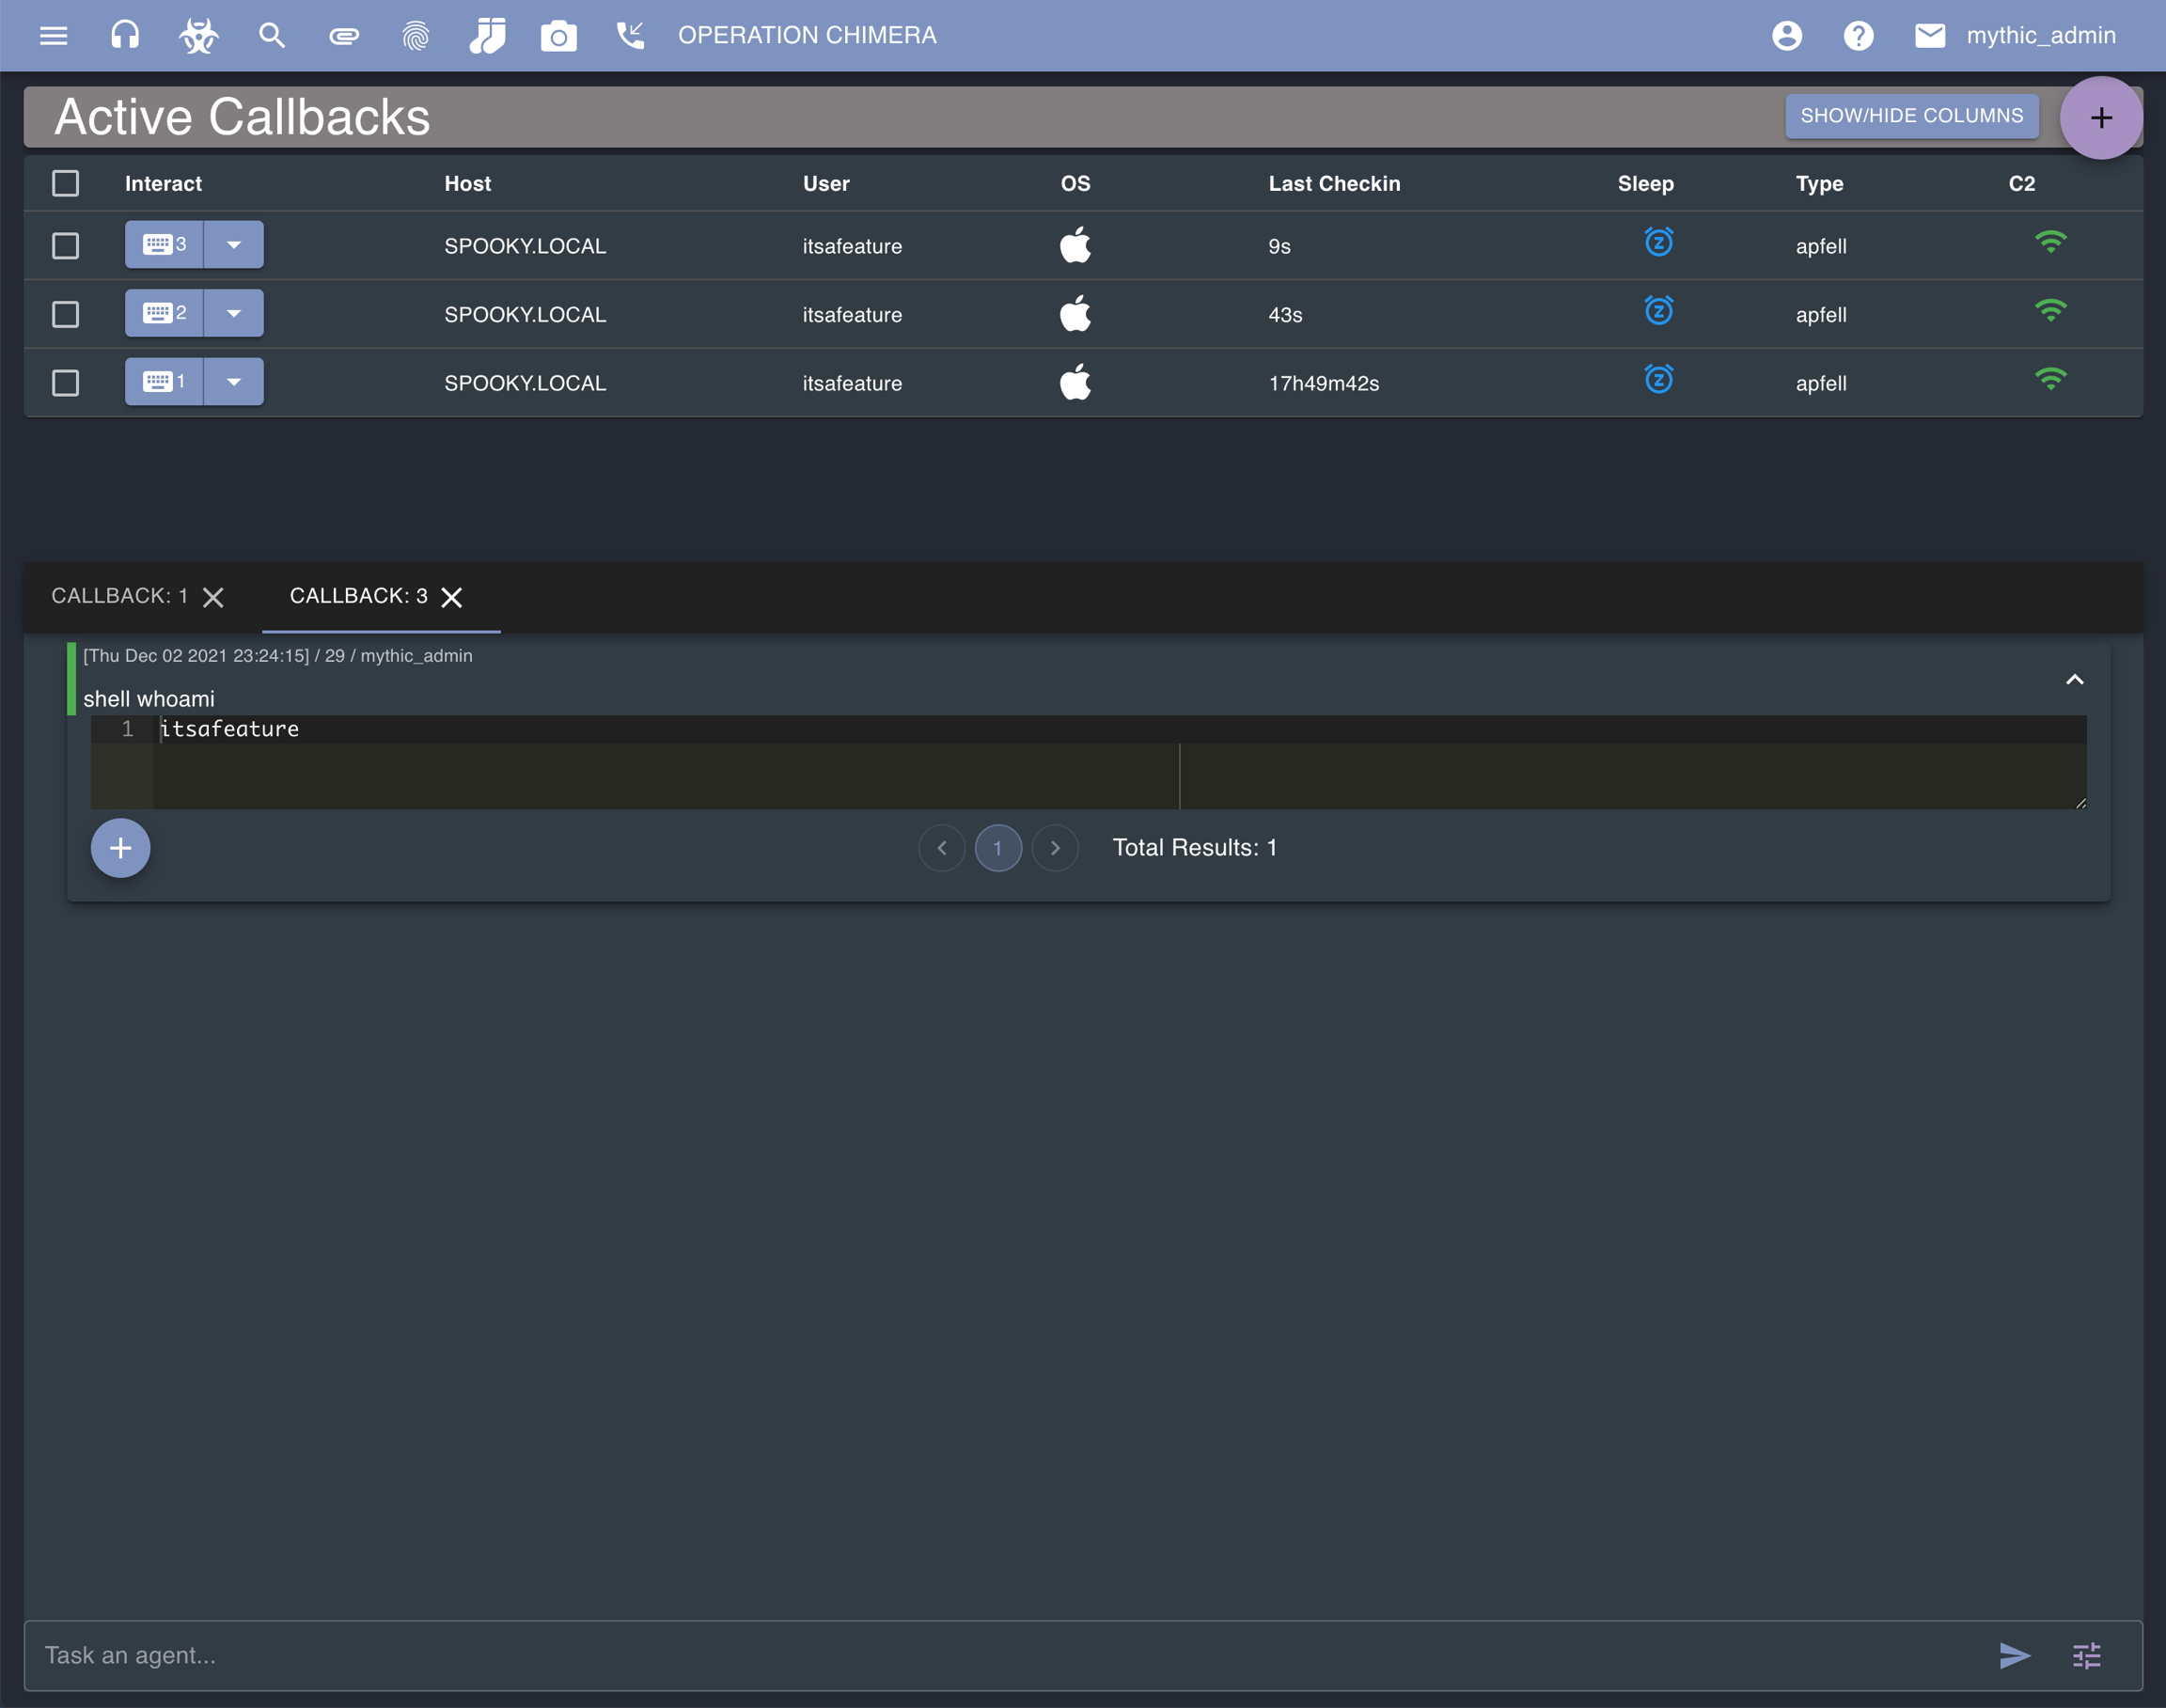Image resolution: width=2166 pixels, height=1708 pixels.
Task: Open the biohazard payloads icon
Action: (198, 36)
